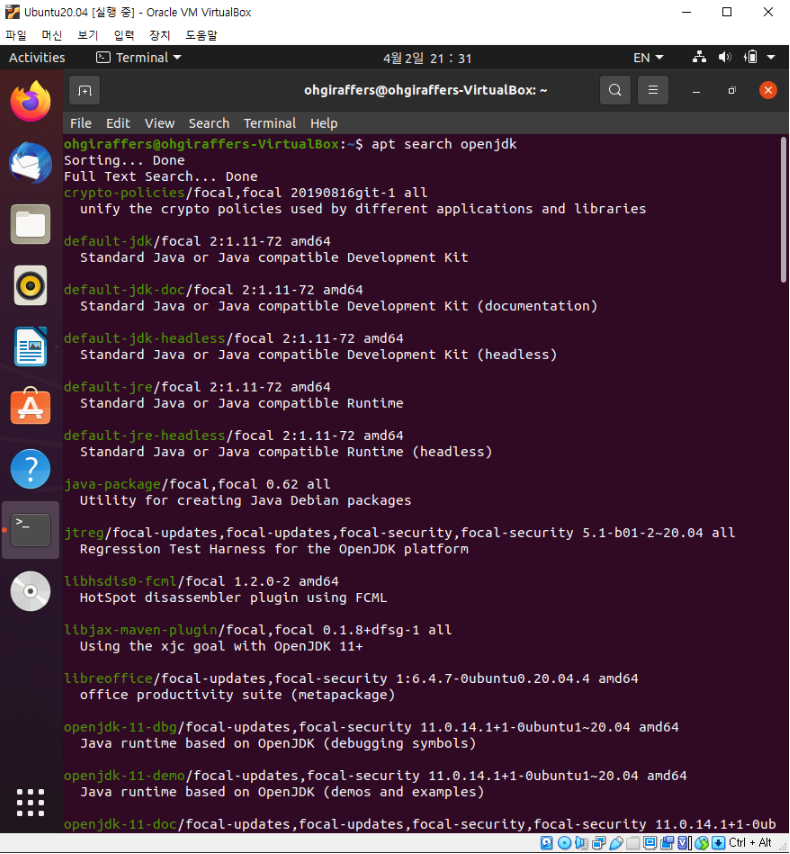Click the 'libhsdis0-fcml' package name

120,581
